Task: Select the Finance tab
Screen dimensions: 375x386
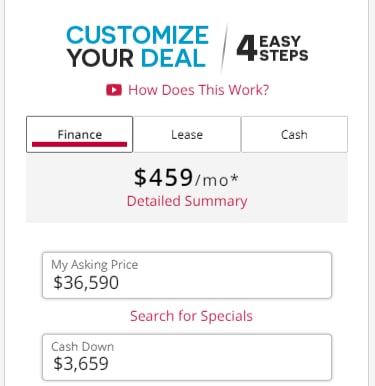Action: (x=80, y=134)
